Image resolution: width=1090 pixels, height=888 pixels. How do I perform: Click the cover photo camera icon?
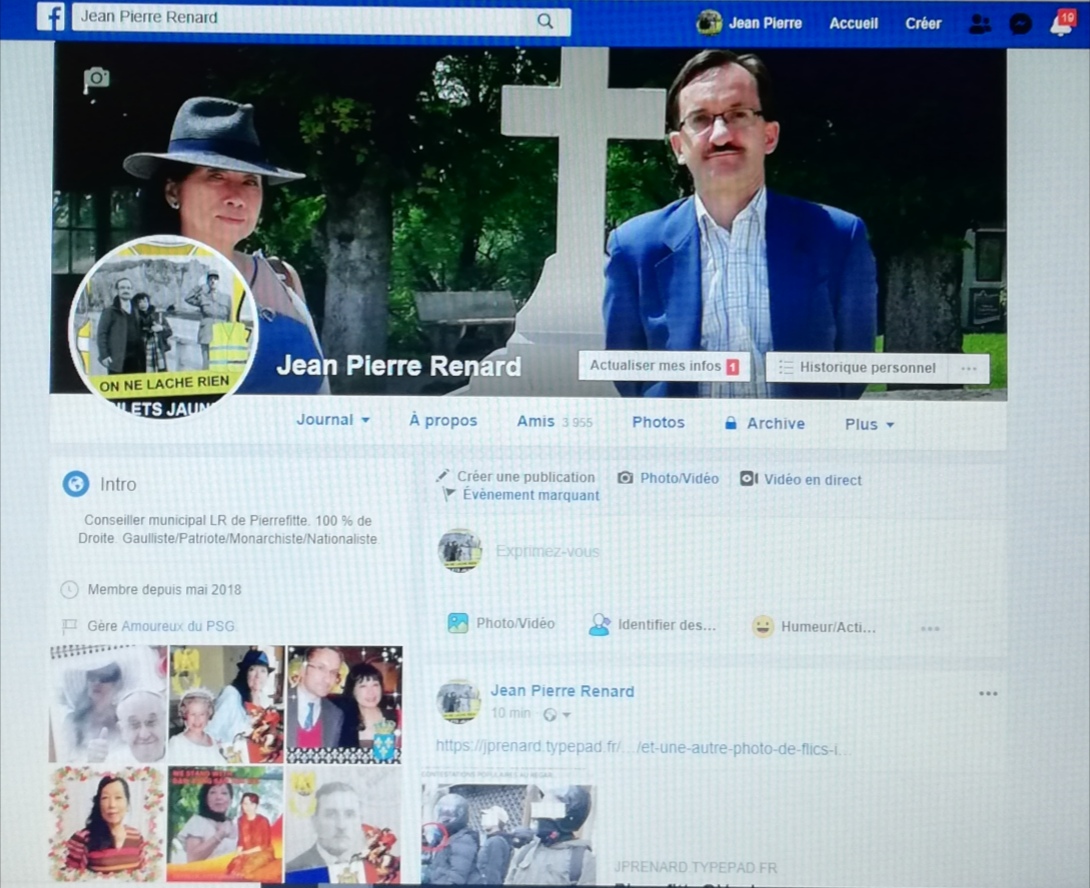[96, 78]
